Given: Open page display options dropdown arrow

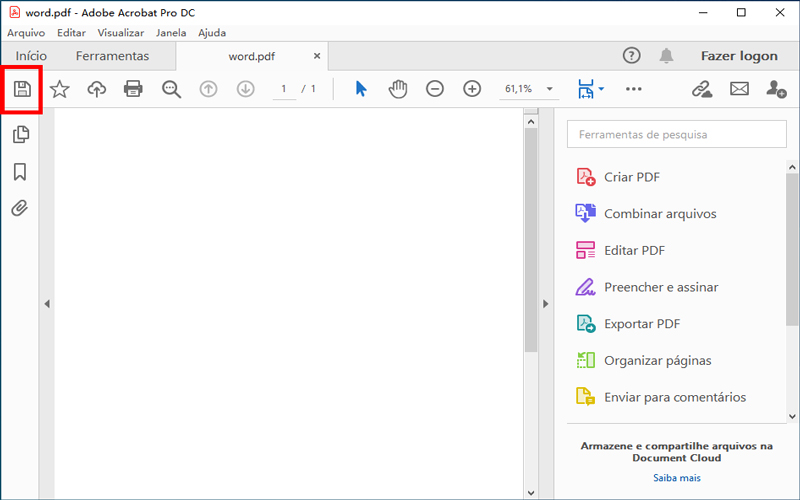Looking at the screenshot, I should [601, 89].
